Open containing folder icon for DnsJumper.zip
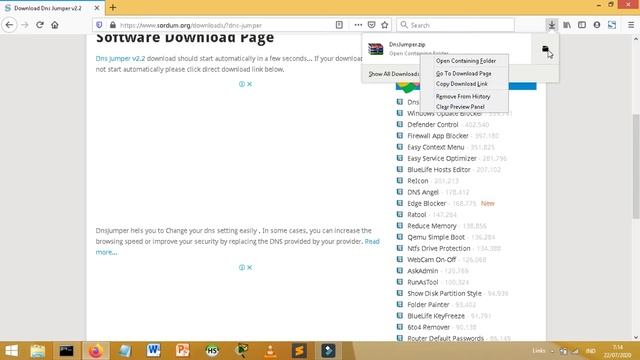640x360 pixels. pos(545,49)
